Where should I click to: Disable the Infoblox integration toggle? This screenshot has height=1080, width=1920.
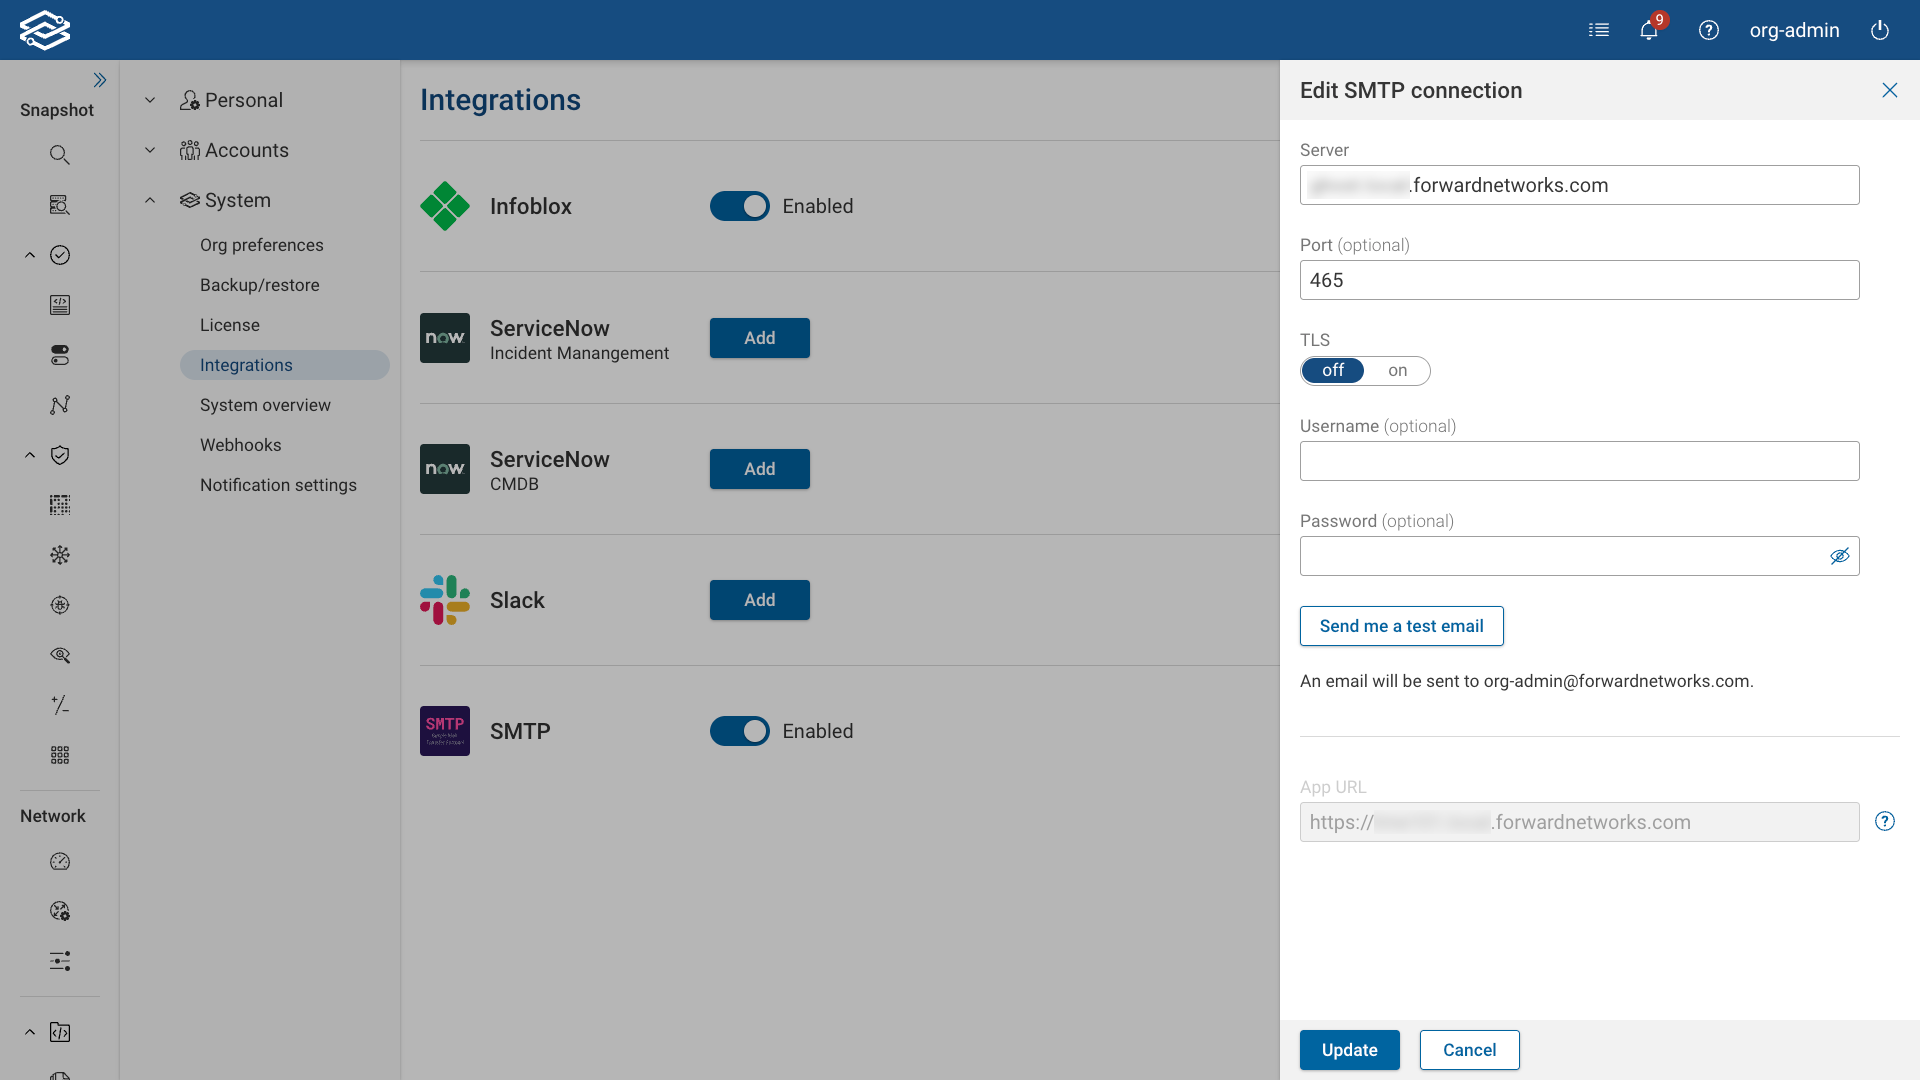[x=740, y=206]
